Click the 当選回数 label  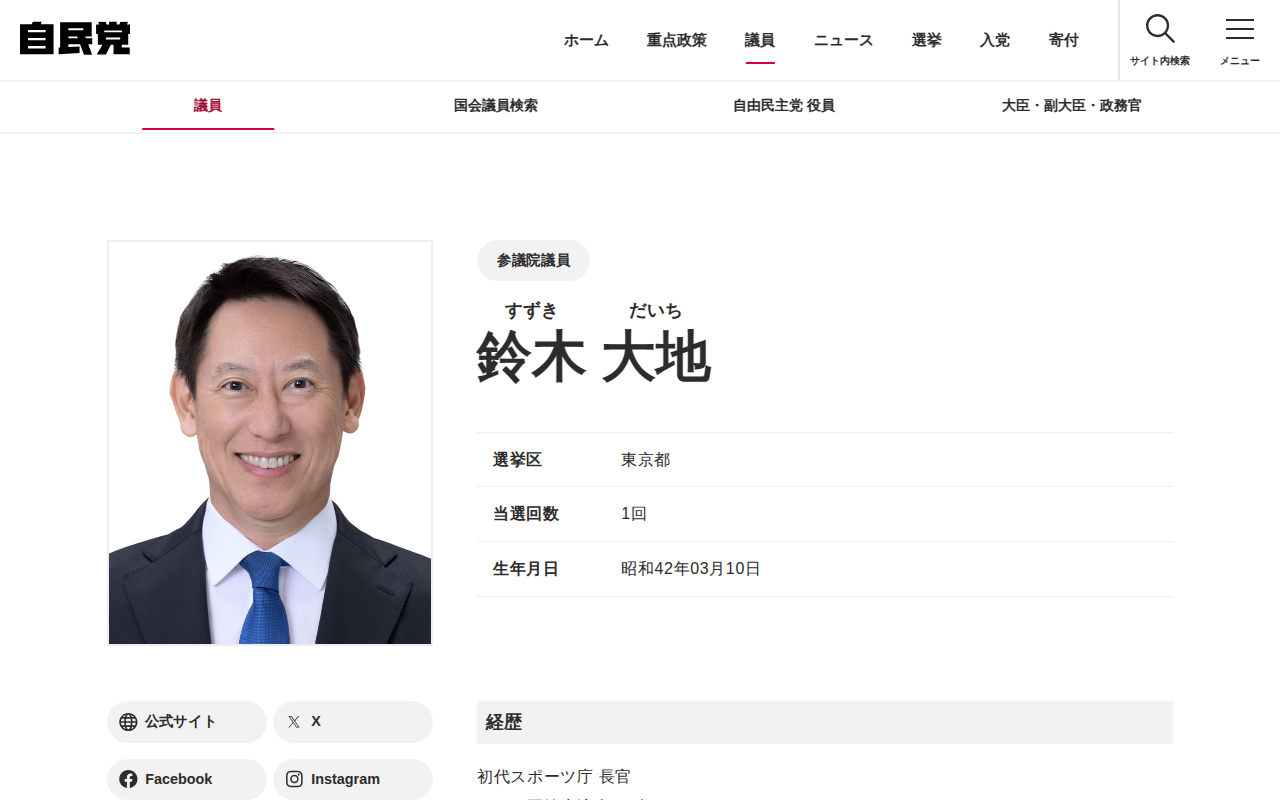click(526, 514)
